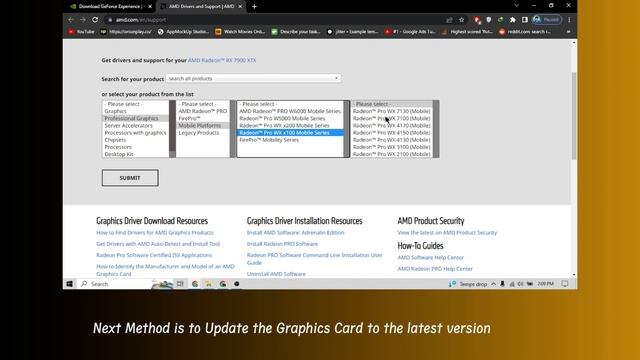The width and height of the screenshot is (640, 360).
Task: Click the tab search chevron in title bar
Action: pyautogui.click(x=516, y=6)
